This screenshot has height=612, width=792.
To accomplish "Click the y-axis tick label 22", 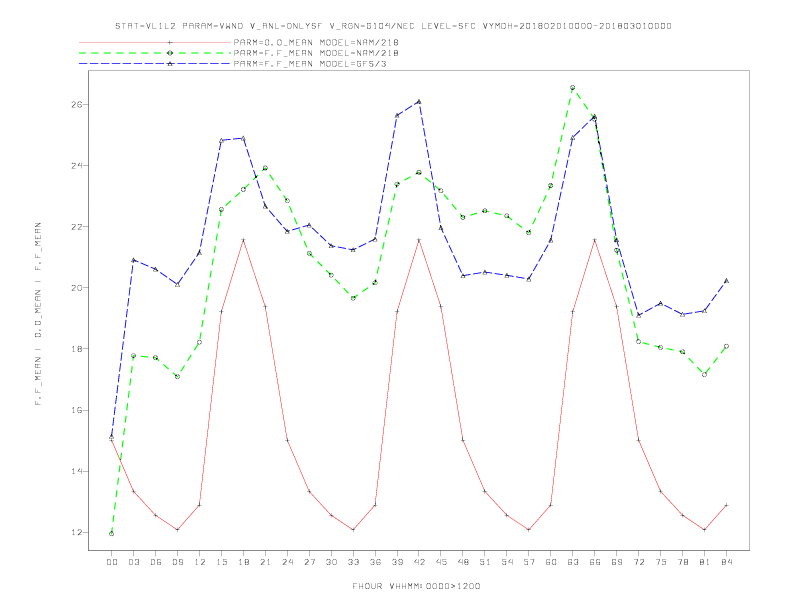I will pos(77,227).
